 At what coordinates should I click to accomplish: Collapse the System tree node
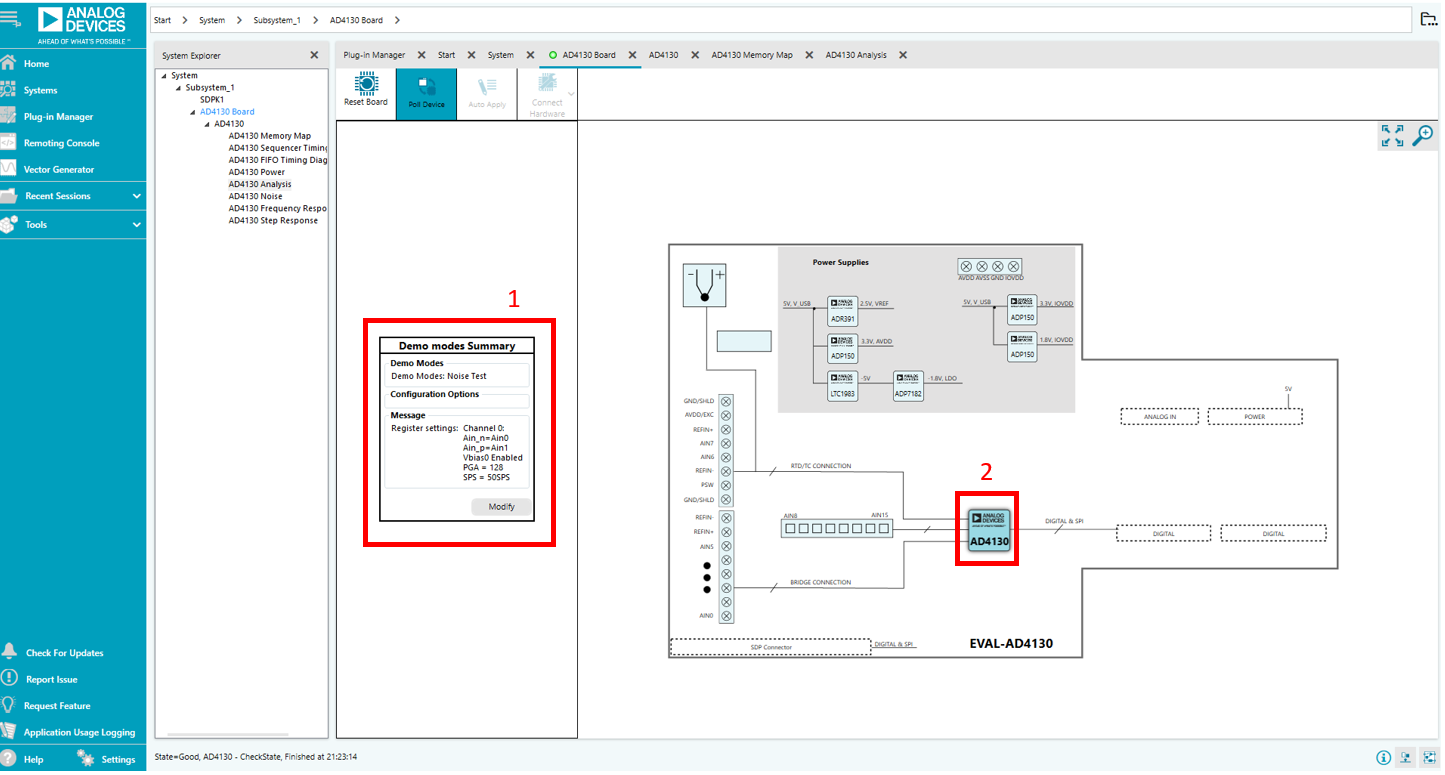point(164,76)
